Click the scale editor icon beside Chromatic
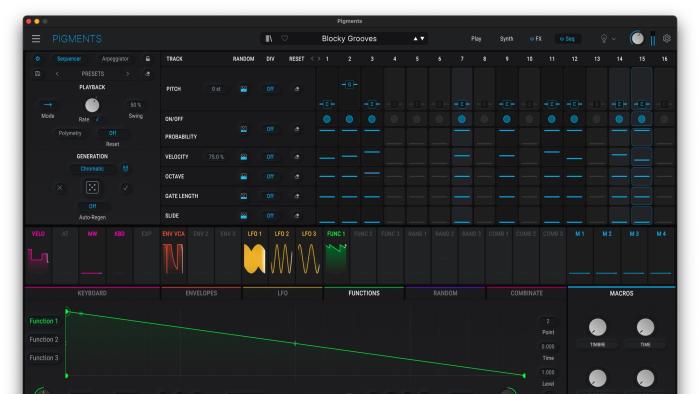 [x=125, y=169]
